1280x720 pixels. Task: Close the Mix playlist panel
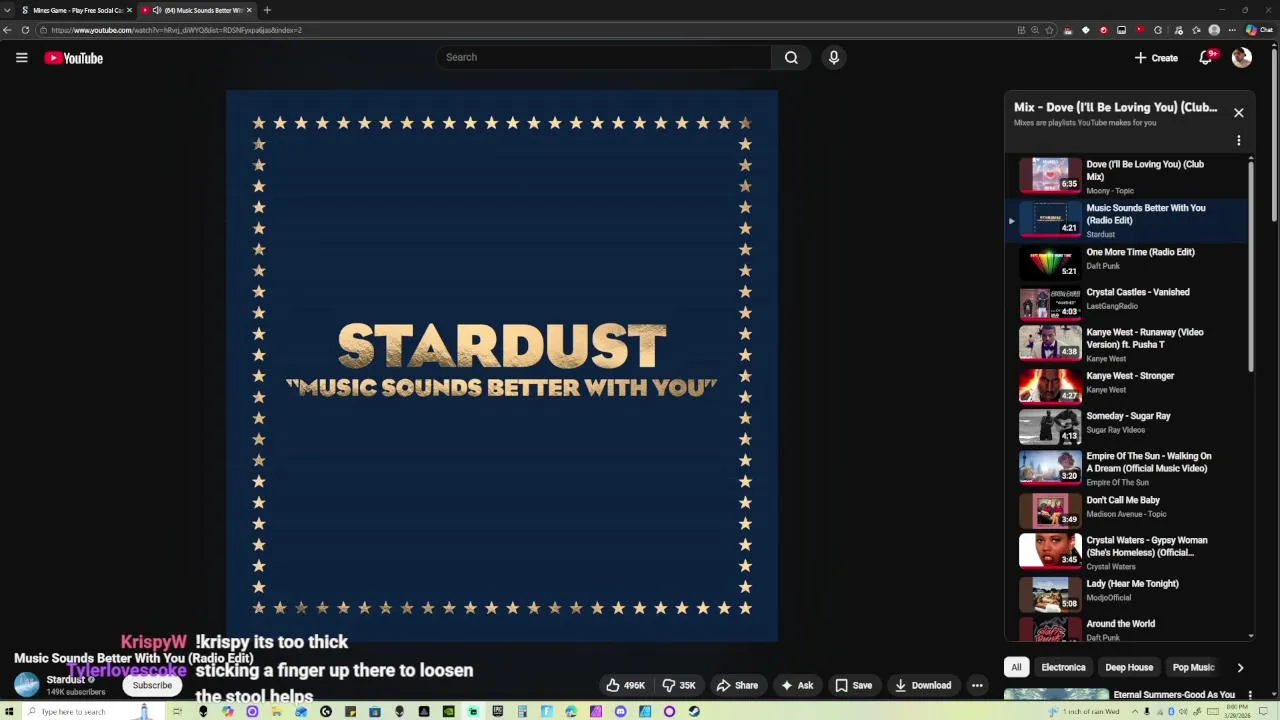coord(1238,113)
